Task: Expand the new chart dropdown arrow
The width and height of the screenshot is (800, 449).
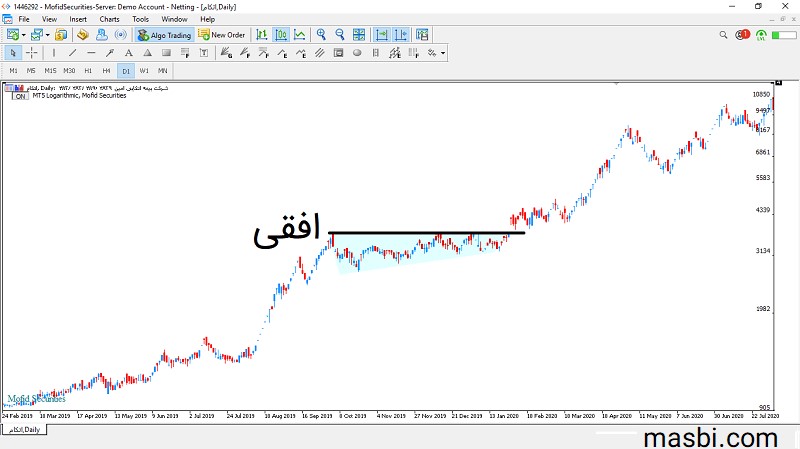Action: point(22,34)
